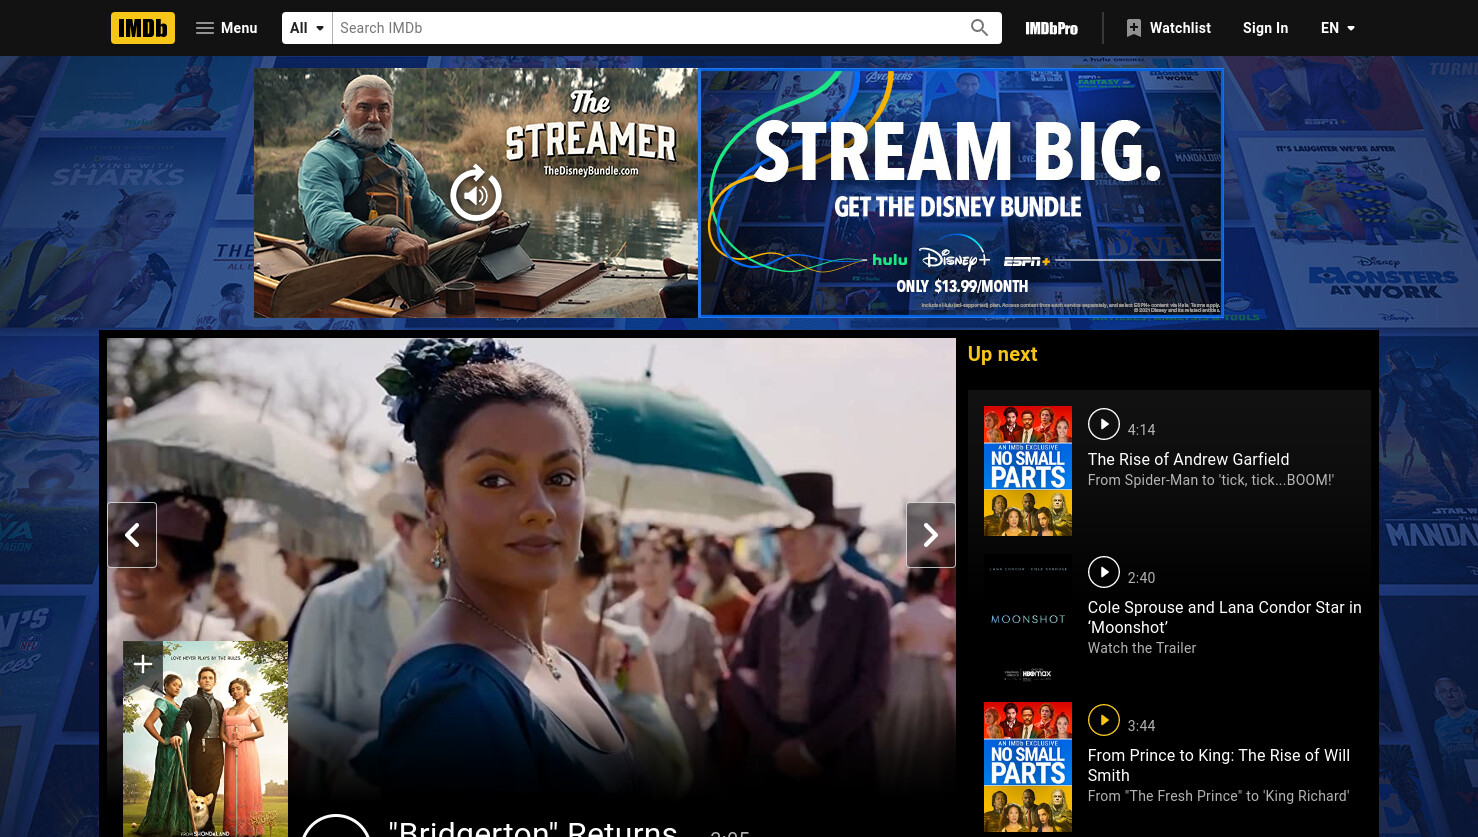Viewport: 1478px width, 837px height.
Task: Click the IMDb logo
Action: (143, 28)
